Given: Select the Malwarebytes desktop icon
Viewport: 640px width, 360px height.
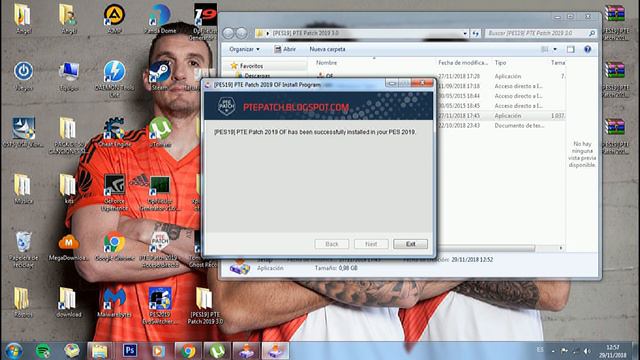Looking at the screenshot, I should (114, 302).
